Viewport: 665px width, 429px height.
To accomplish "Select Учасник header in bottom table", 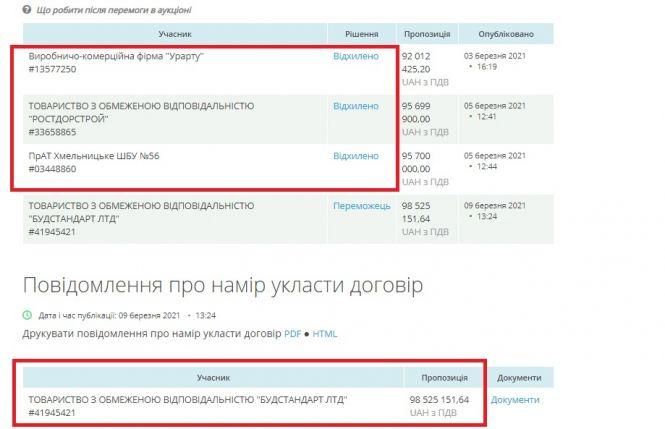I will click(x=213, y=377).
